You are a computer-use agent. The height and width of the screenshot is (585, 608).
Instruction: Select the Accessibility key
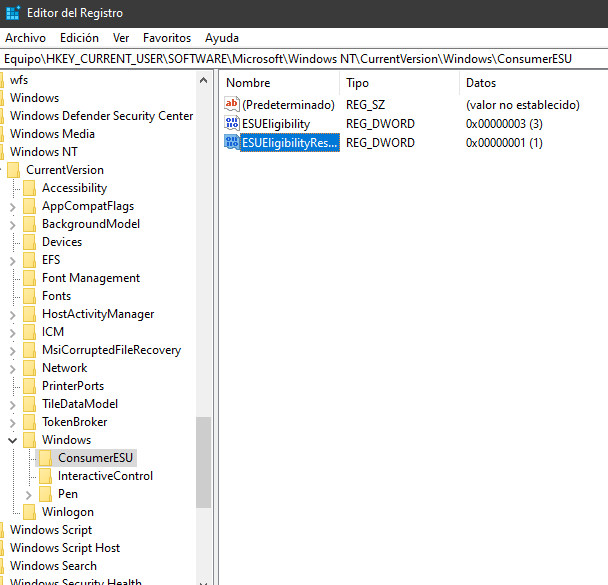tap(74, 188)
